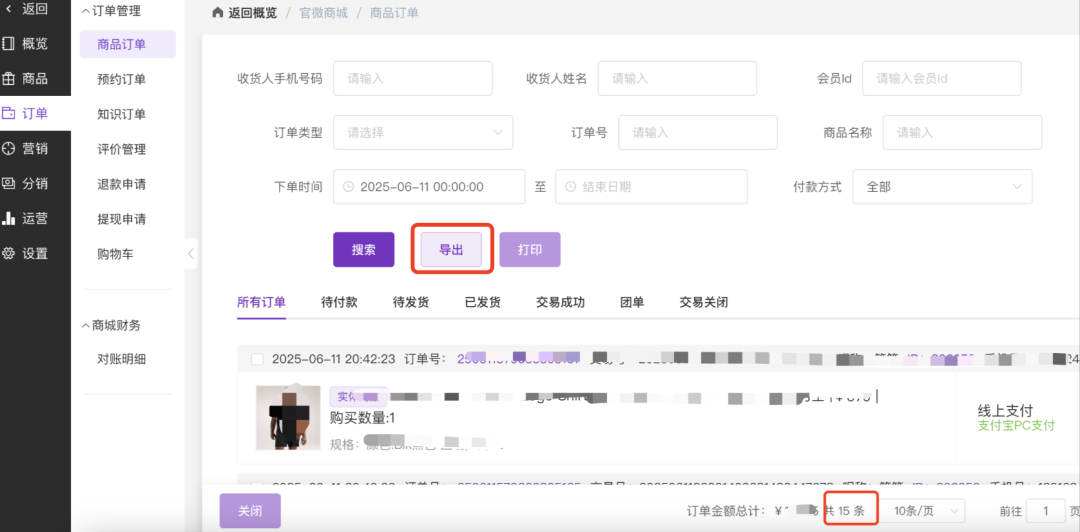The height and width of the screenshot is (532, 1080).
Task: Open 设置 settings gear icon
Action: 9,253
